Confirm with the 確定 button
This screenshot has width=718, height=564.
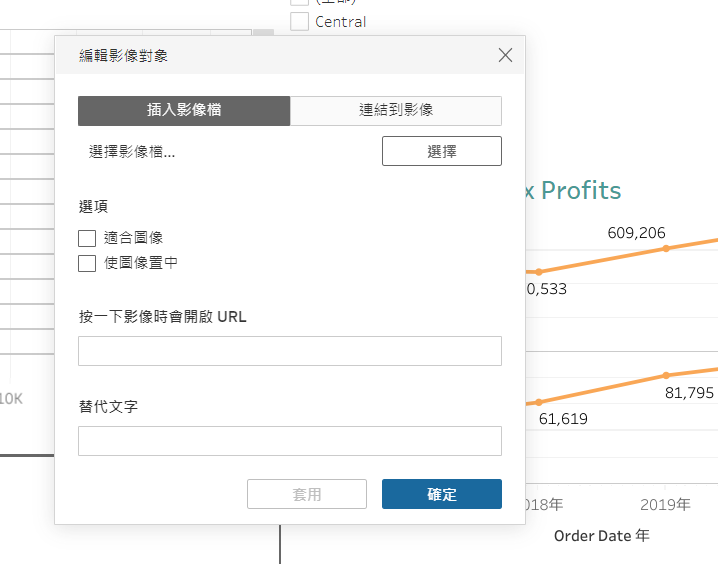pyautogui.click(x=442, y=494)
